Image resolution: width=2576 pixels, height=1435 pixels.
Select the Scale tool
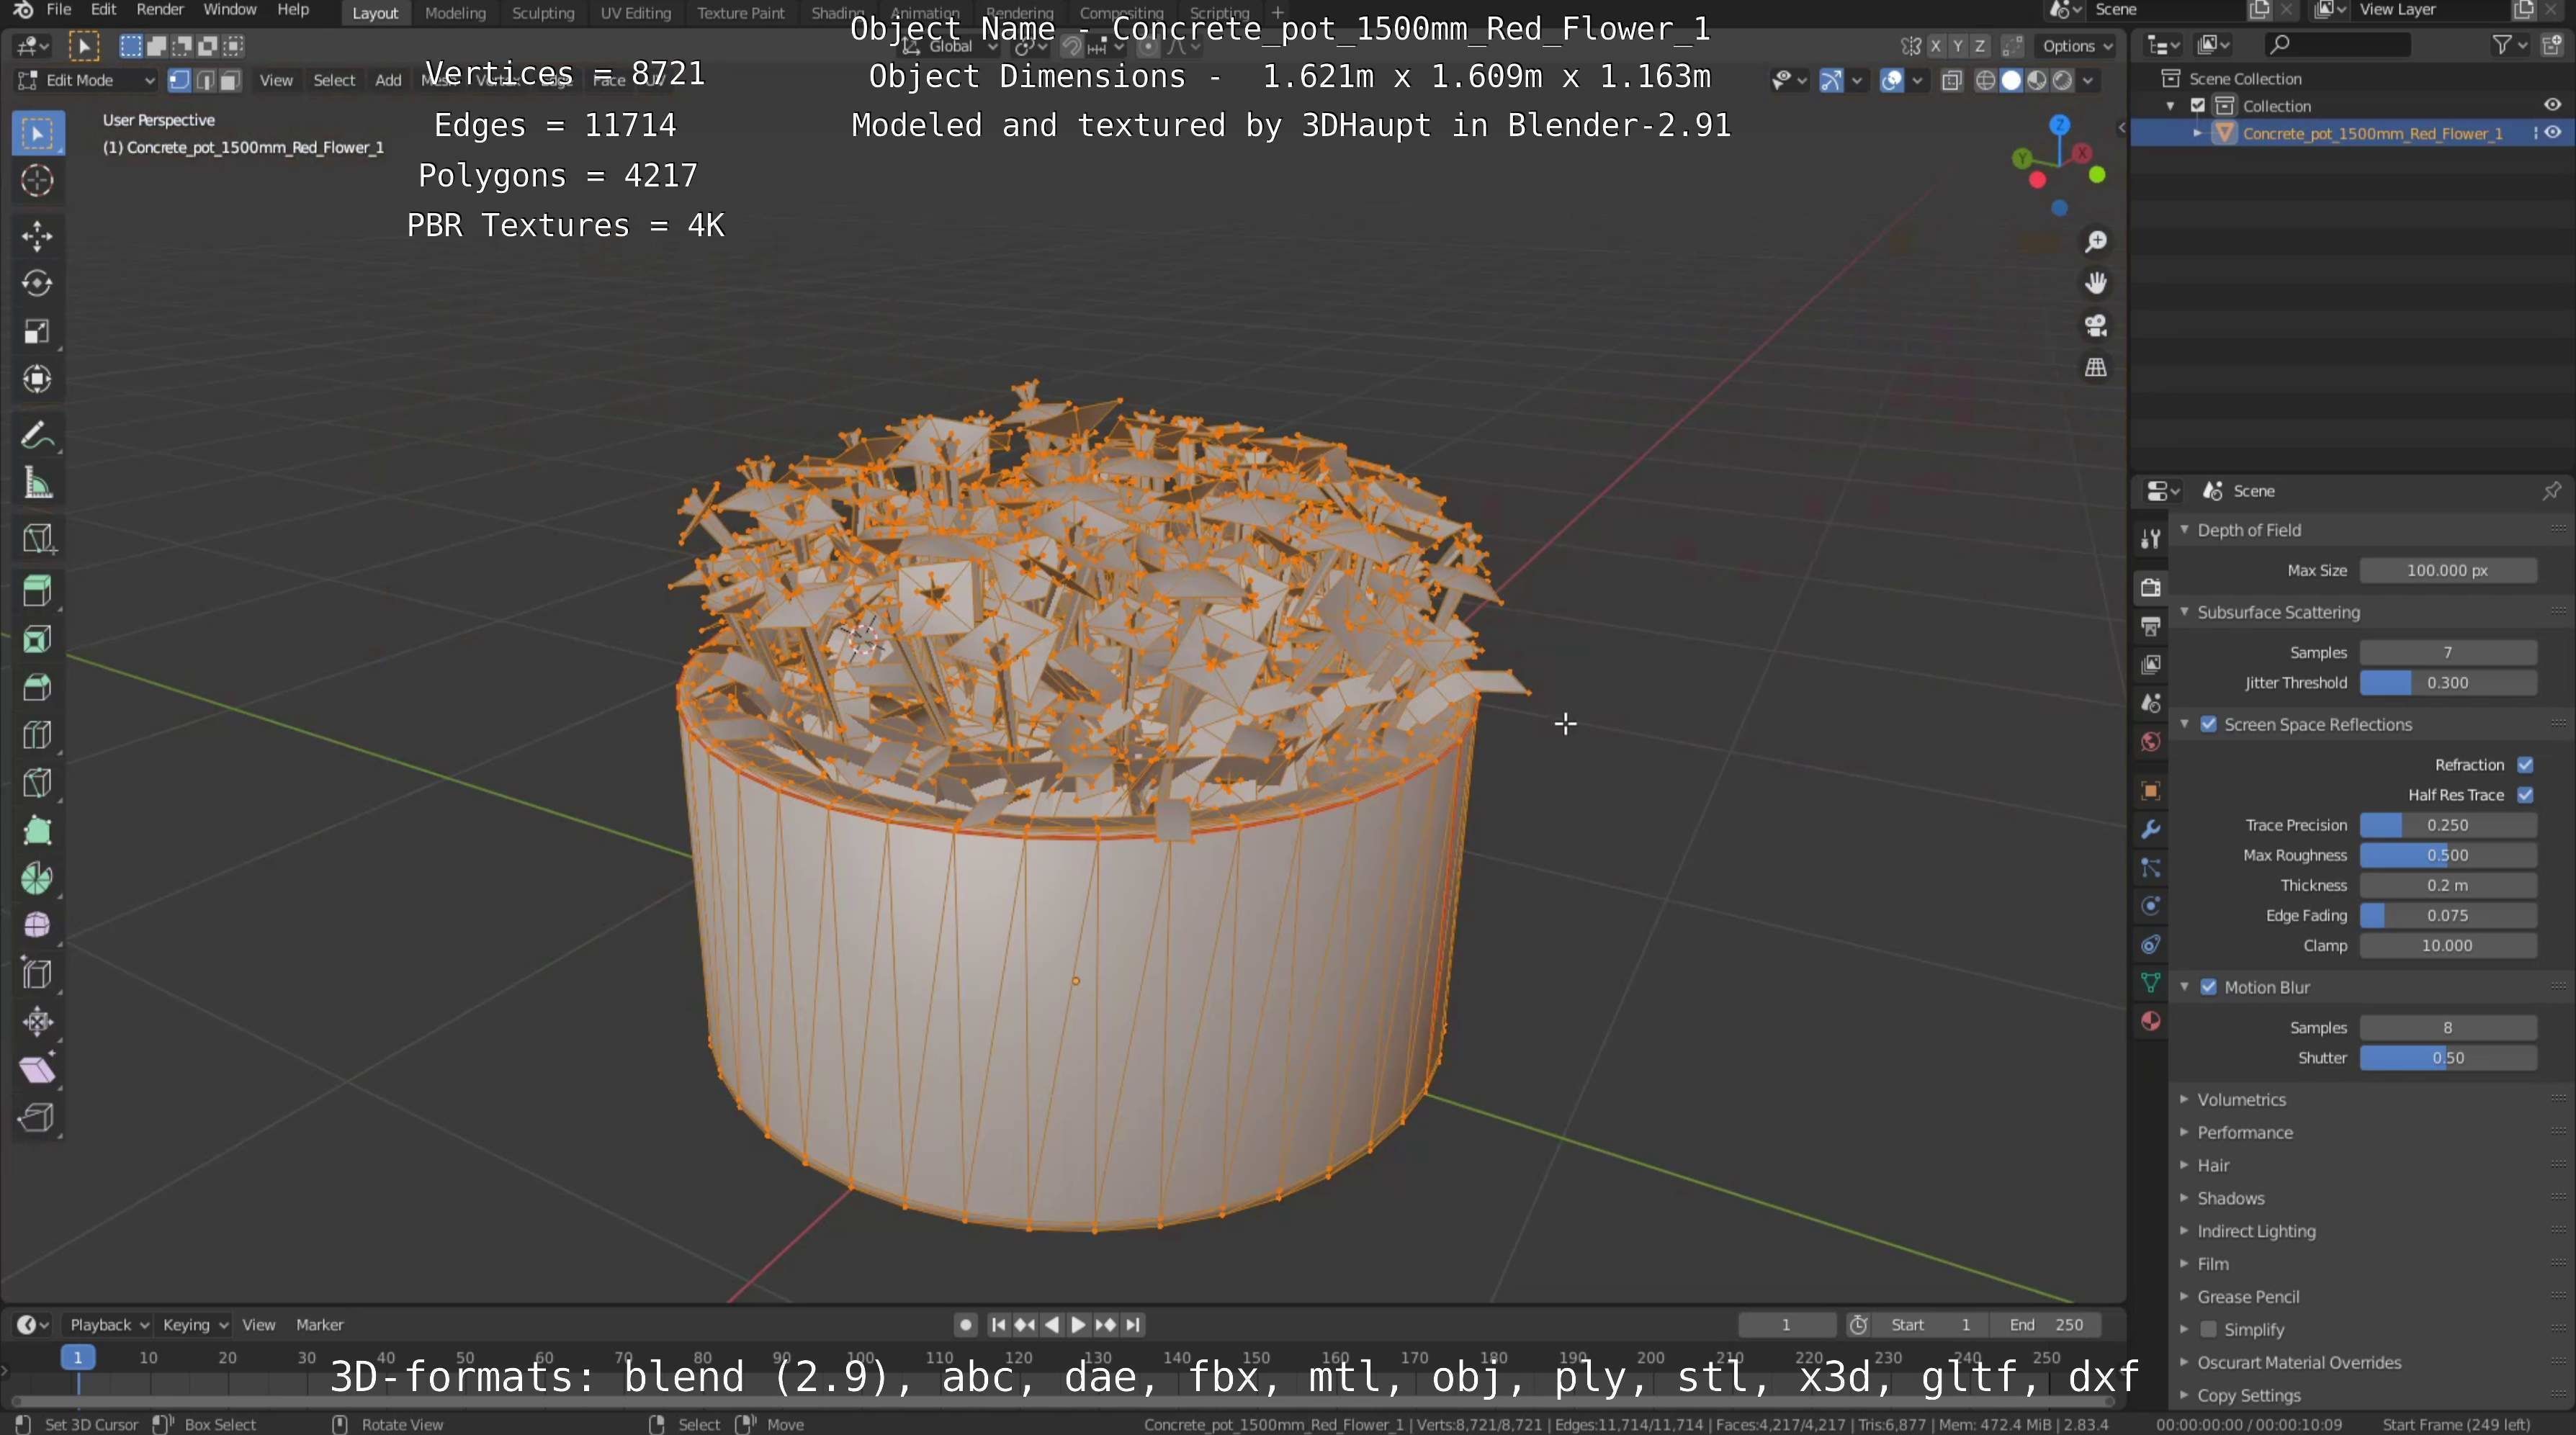(x=37, y=332)
